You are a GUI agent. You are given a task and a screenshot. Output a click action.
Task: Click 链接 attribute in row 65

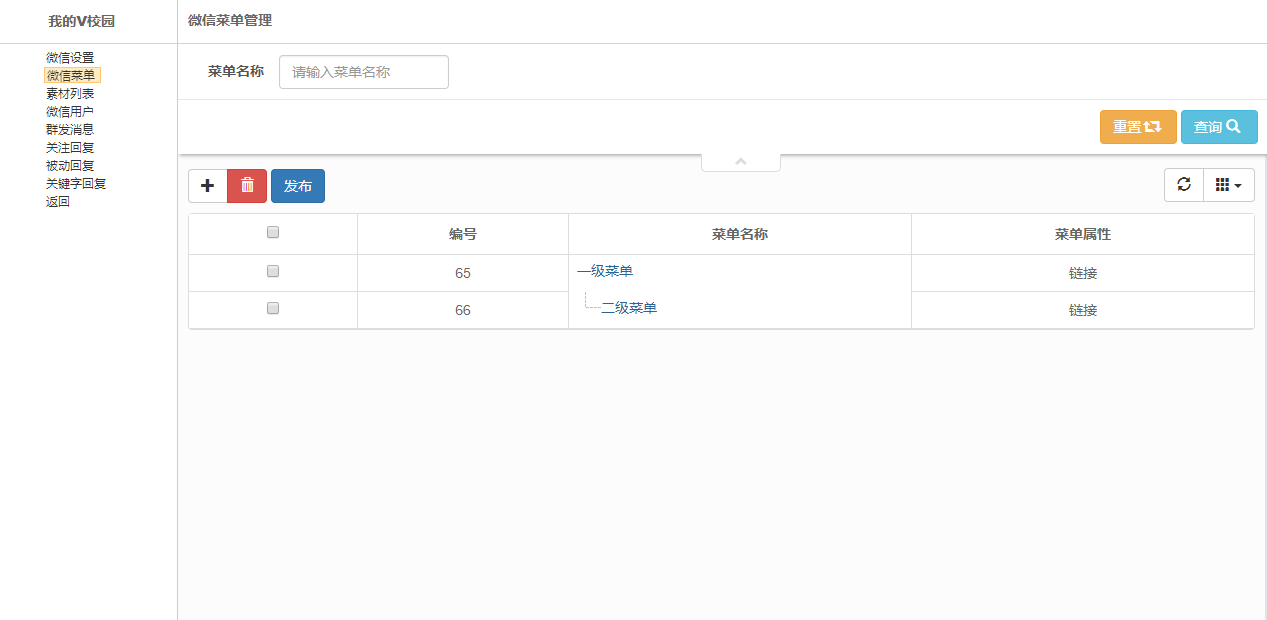point(1083,273)
